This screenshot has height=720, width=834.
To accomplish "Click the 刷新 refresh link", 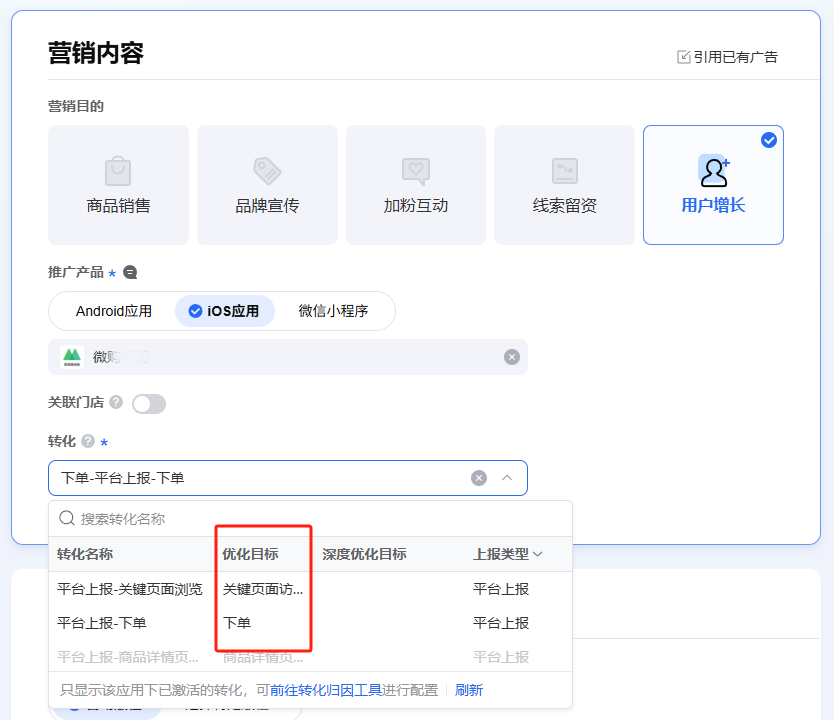I will coord(469,690).
